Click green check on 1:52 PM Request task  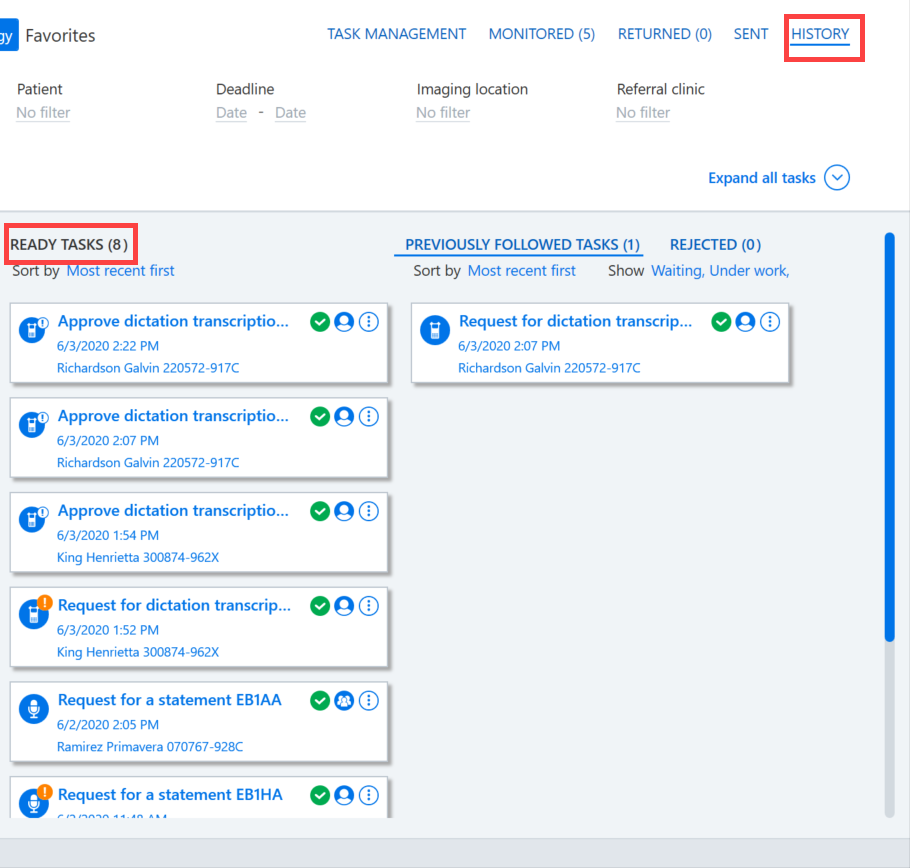320,606
